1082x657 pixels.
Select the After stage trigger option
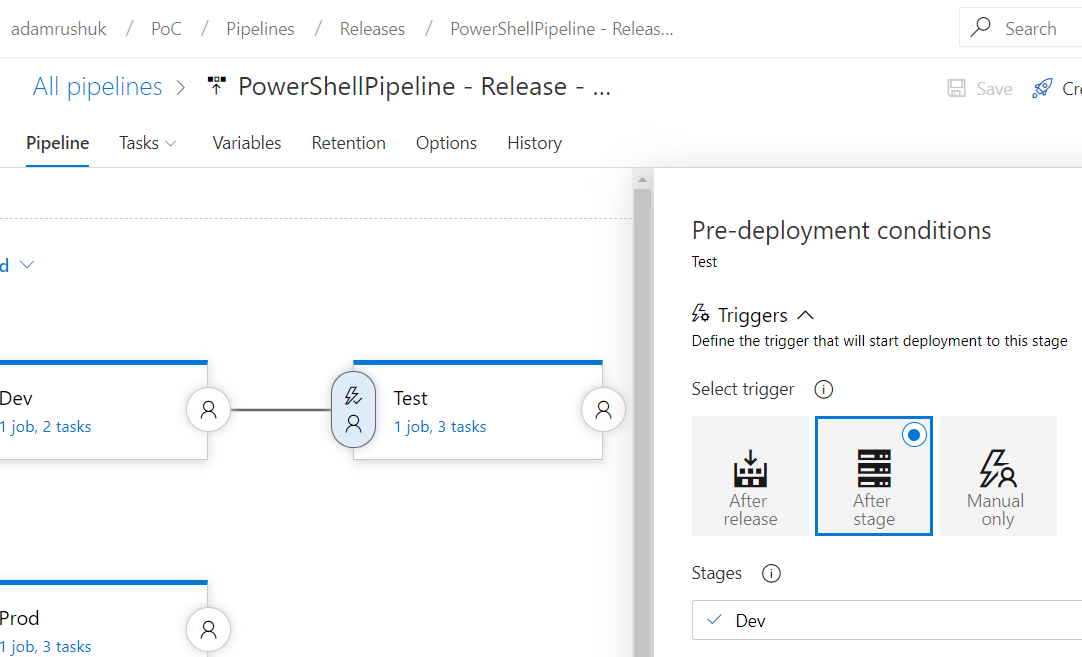[x=874, y=475]
